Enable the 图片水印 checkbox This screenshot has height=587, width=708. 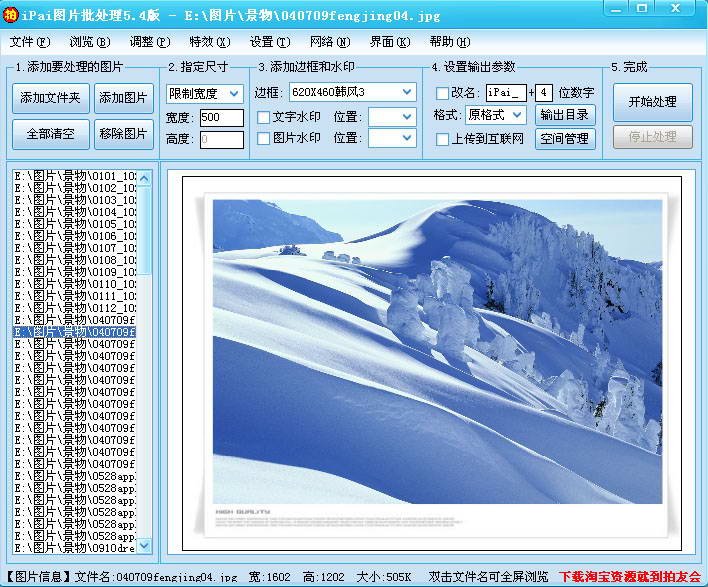tap(263, 139)
